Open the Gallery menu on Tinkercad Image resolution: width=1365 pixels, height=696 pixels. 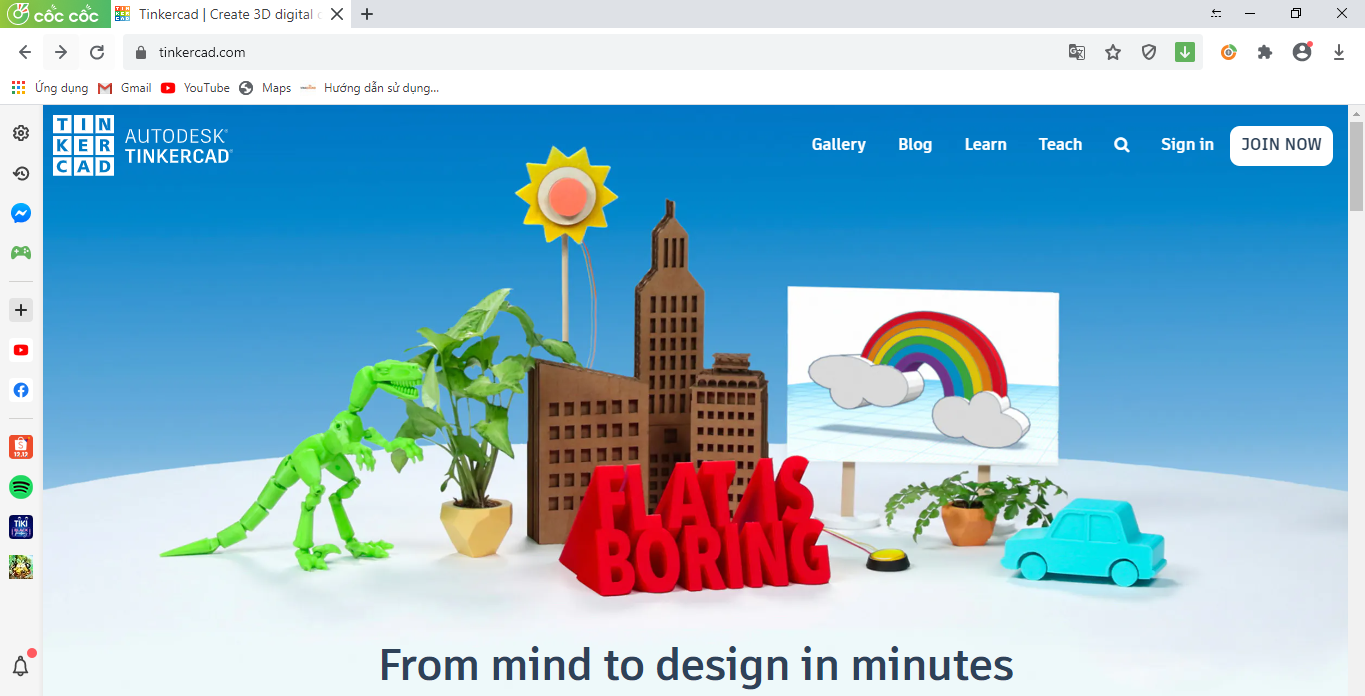(838, 144)
